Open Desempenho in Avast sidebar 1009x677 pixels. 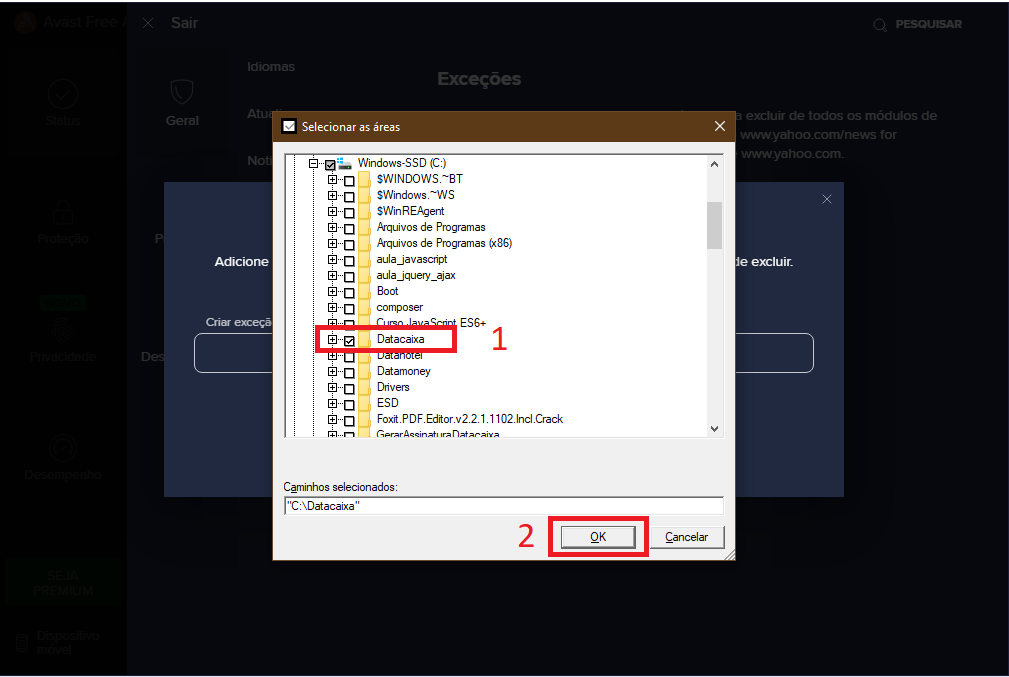pos(63,458)
